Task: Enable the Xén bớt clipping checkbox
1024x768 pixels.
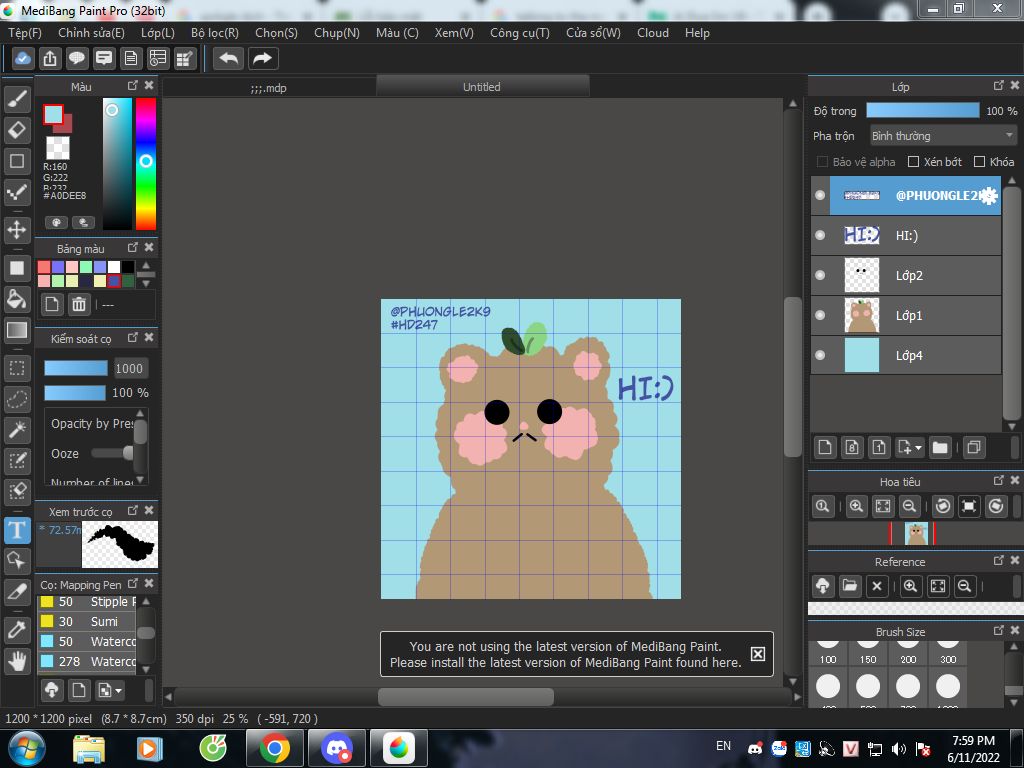Action: 913,162
